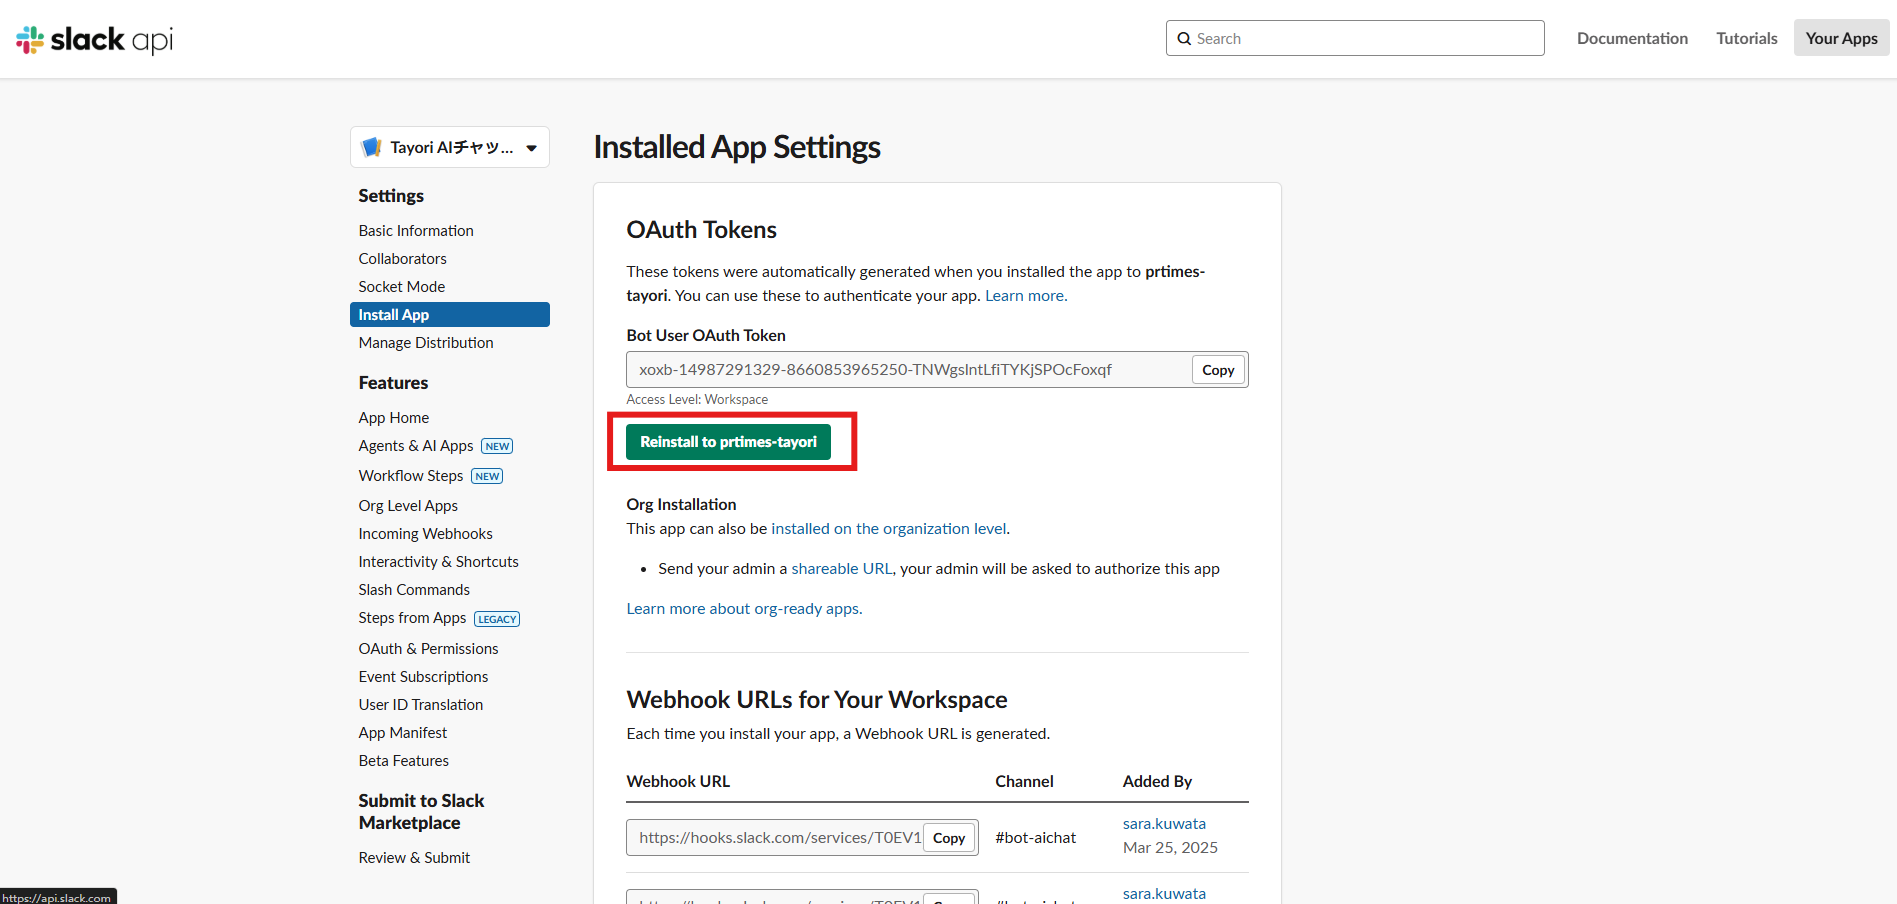Screen dimensions: 1897x904
Task: Click the LEGACY badge beside Steps from Apps
Action: [497, 619]
